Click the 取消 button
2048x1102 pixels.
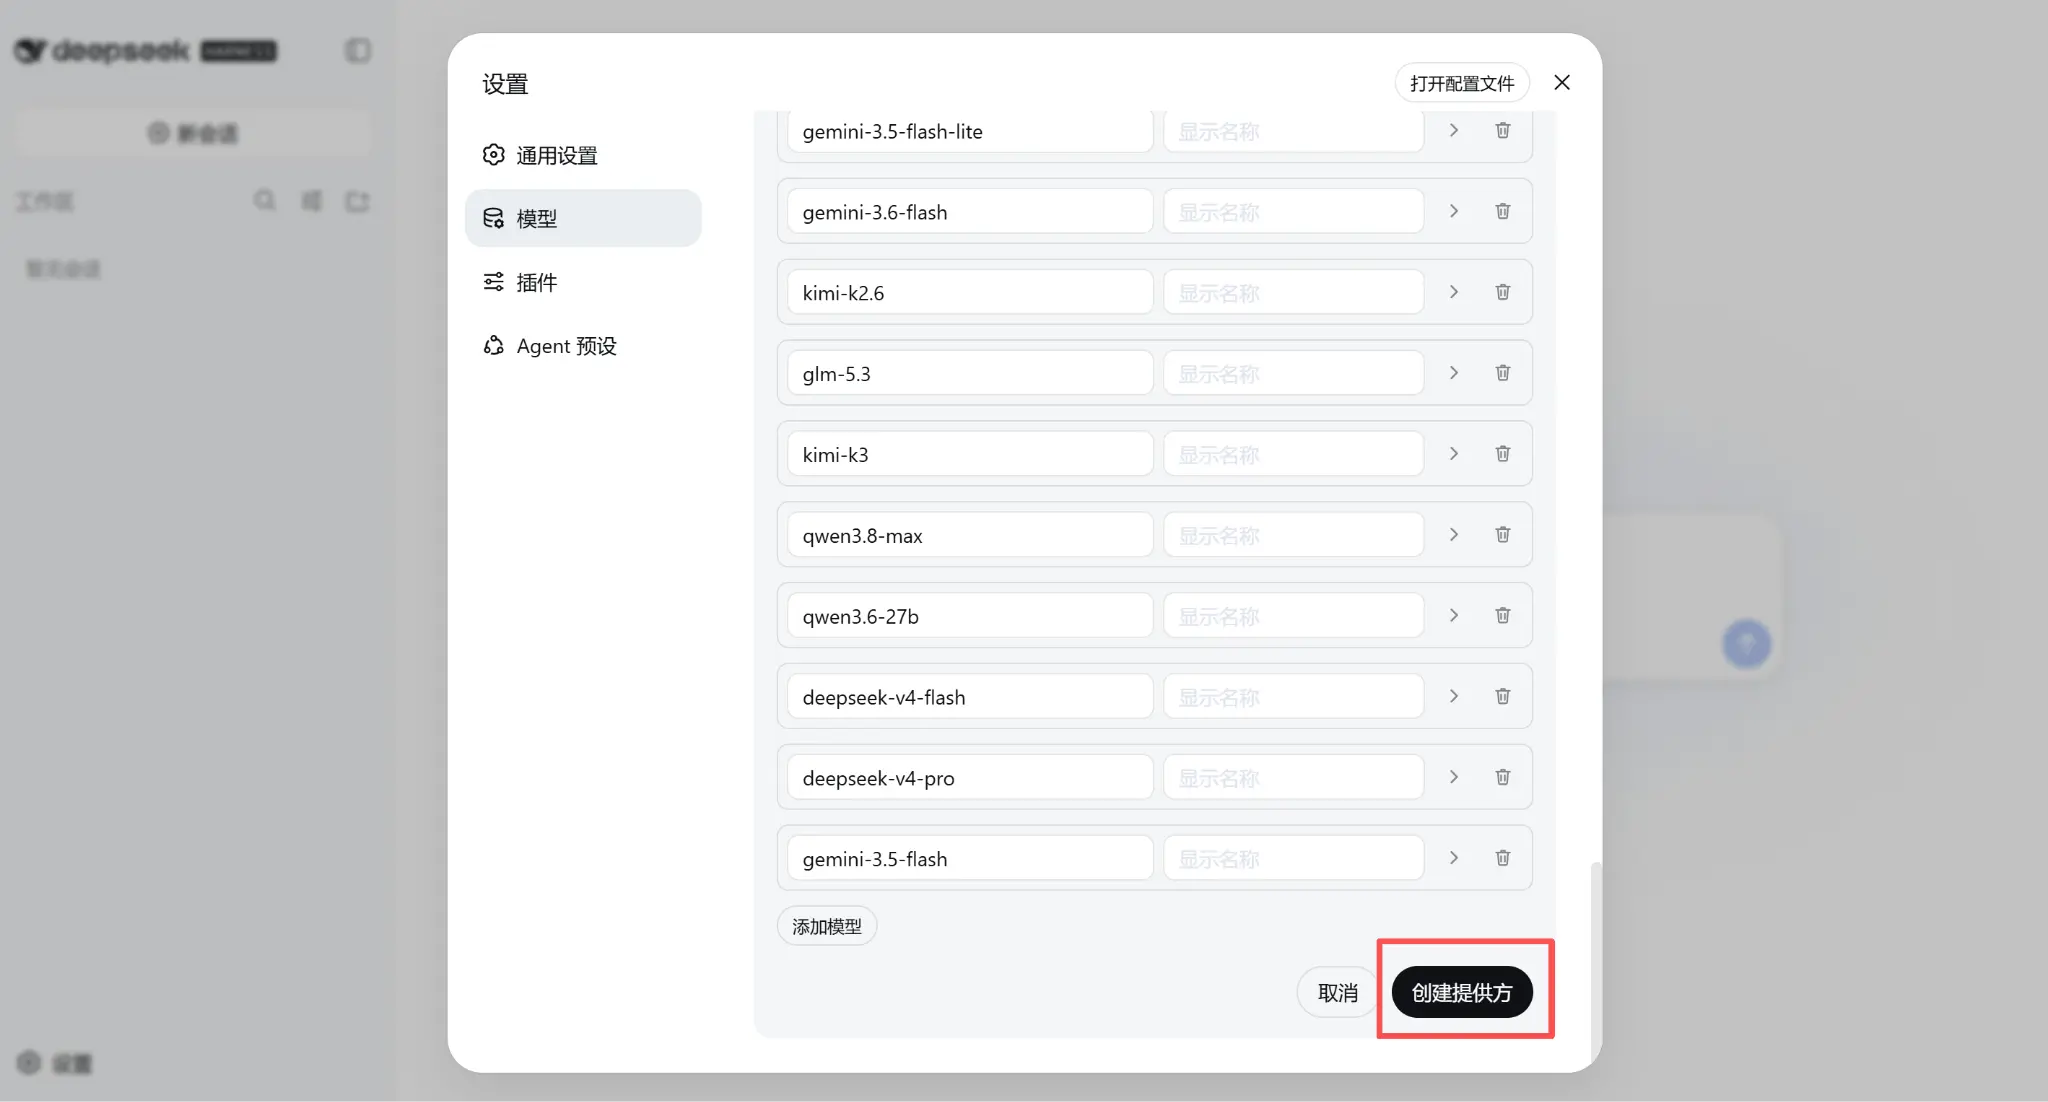coord(1337,992)
